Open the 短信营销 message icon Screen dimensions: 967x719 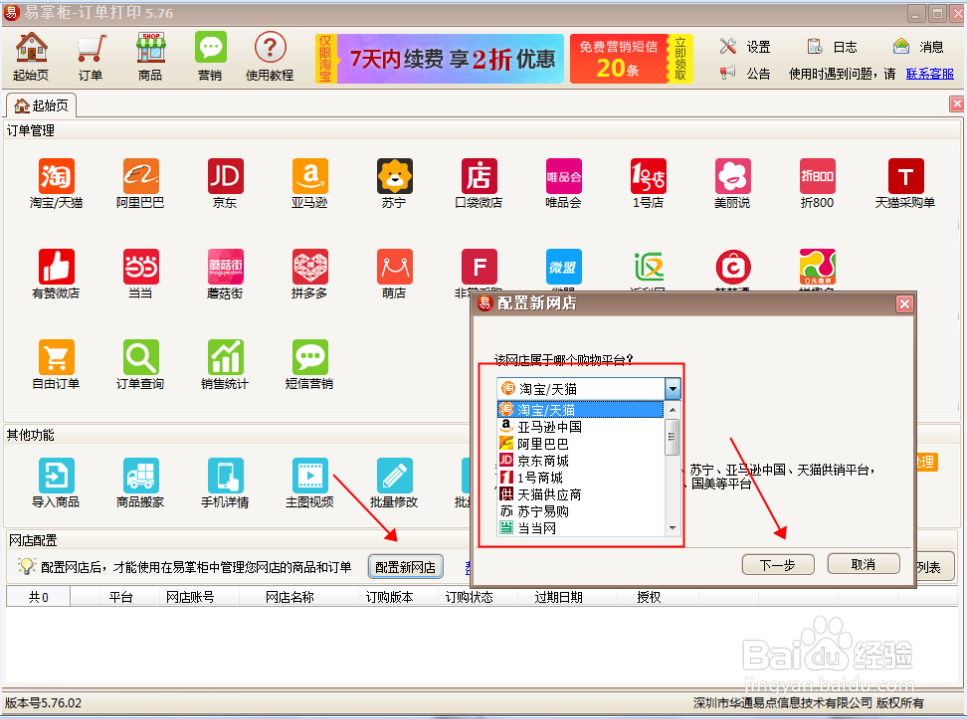pos(310,357)
